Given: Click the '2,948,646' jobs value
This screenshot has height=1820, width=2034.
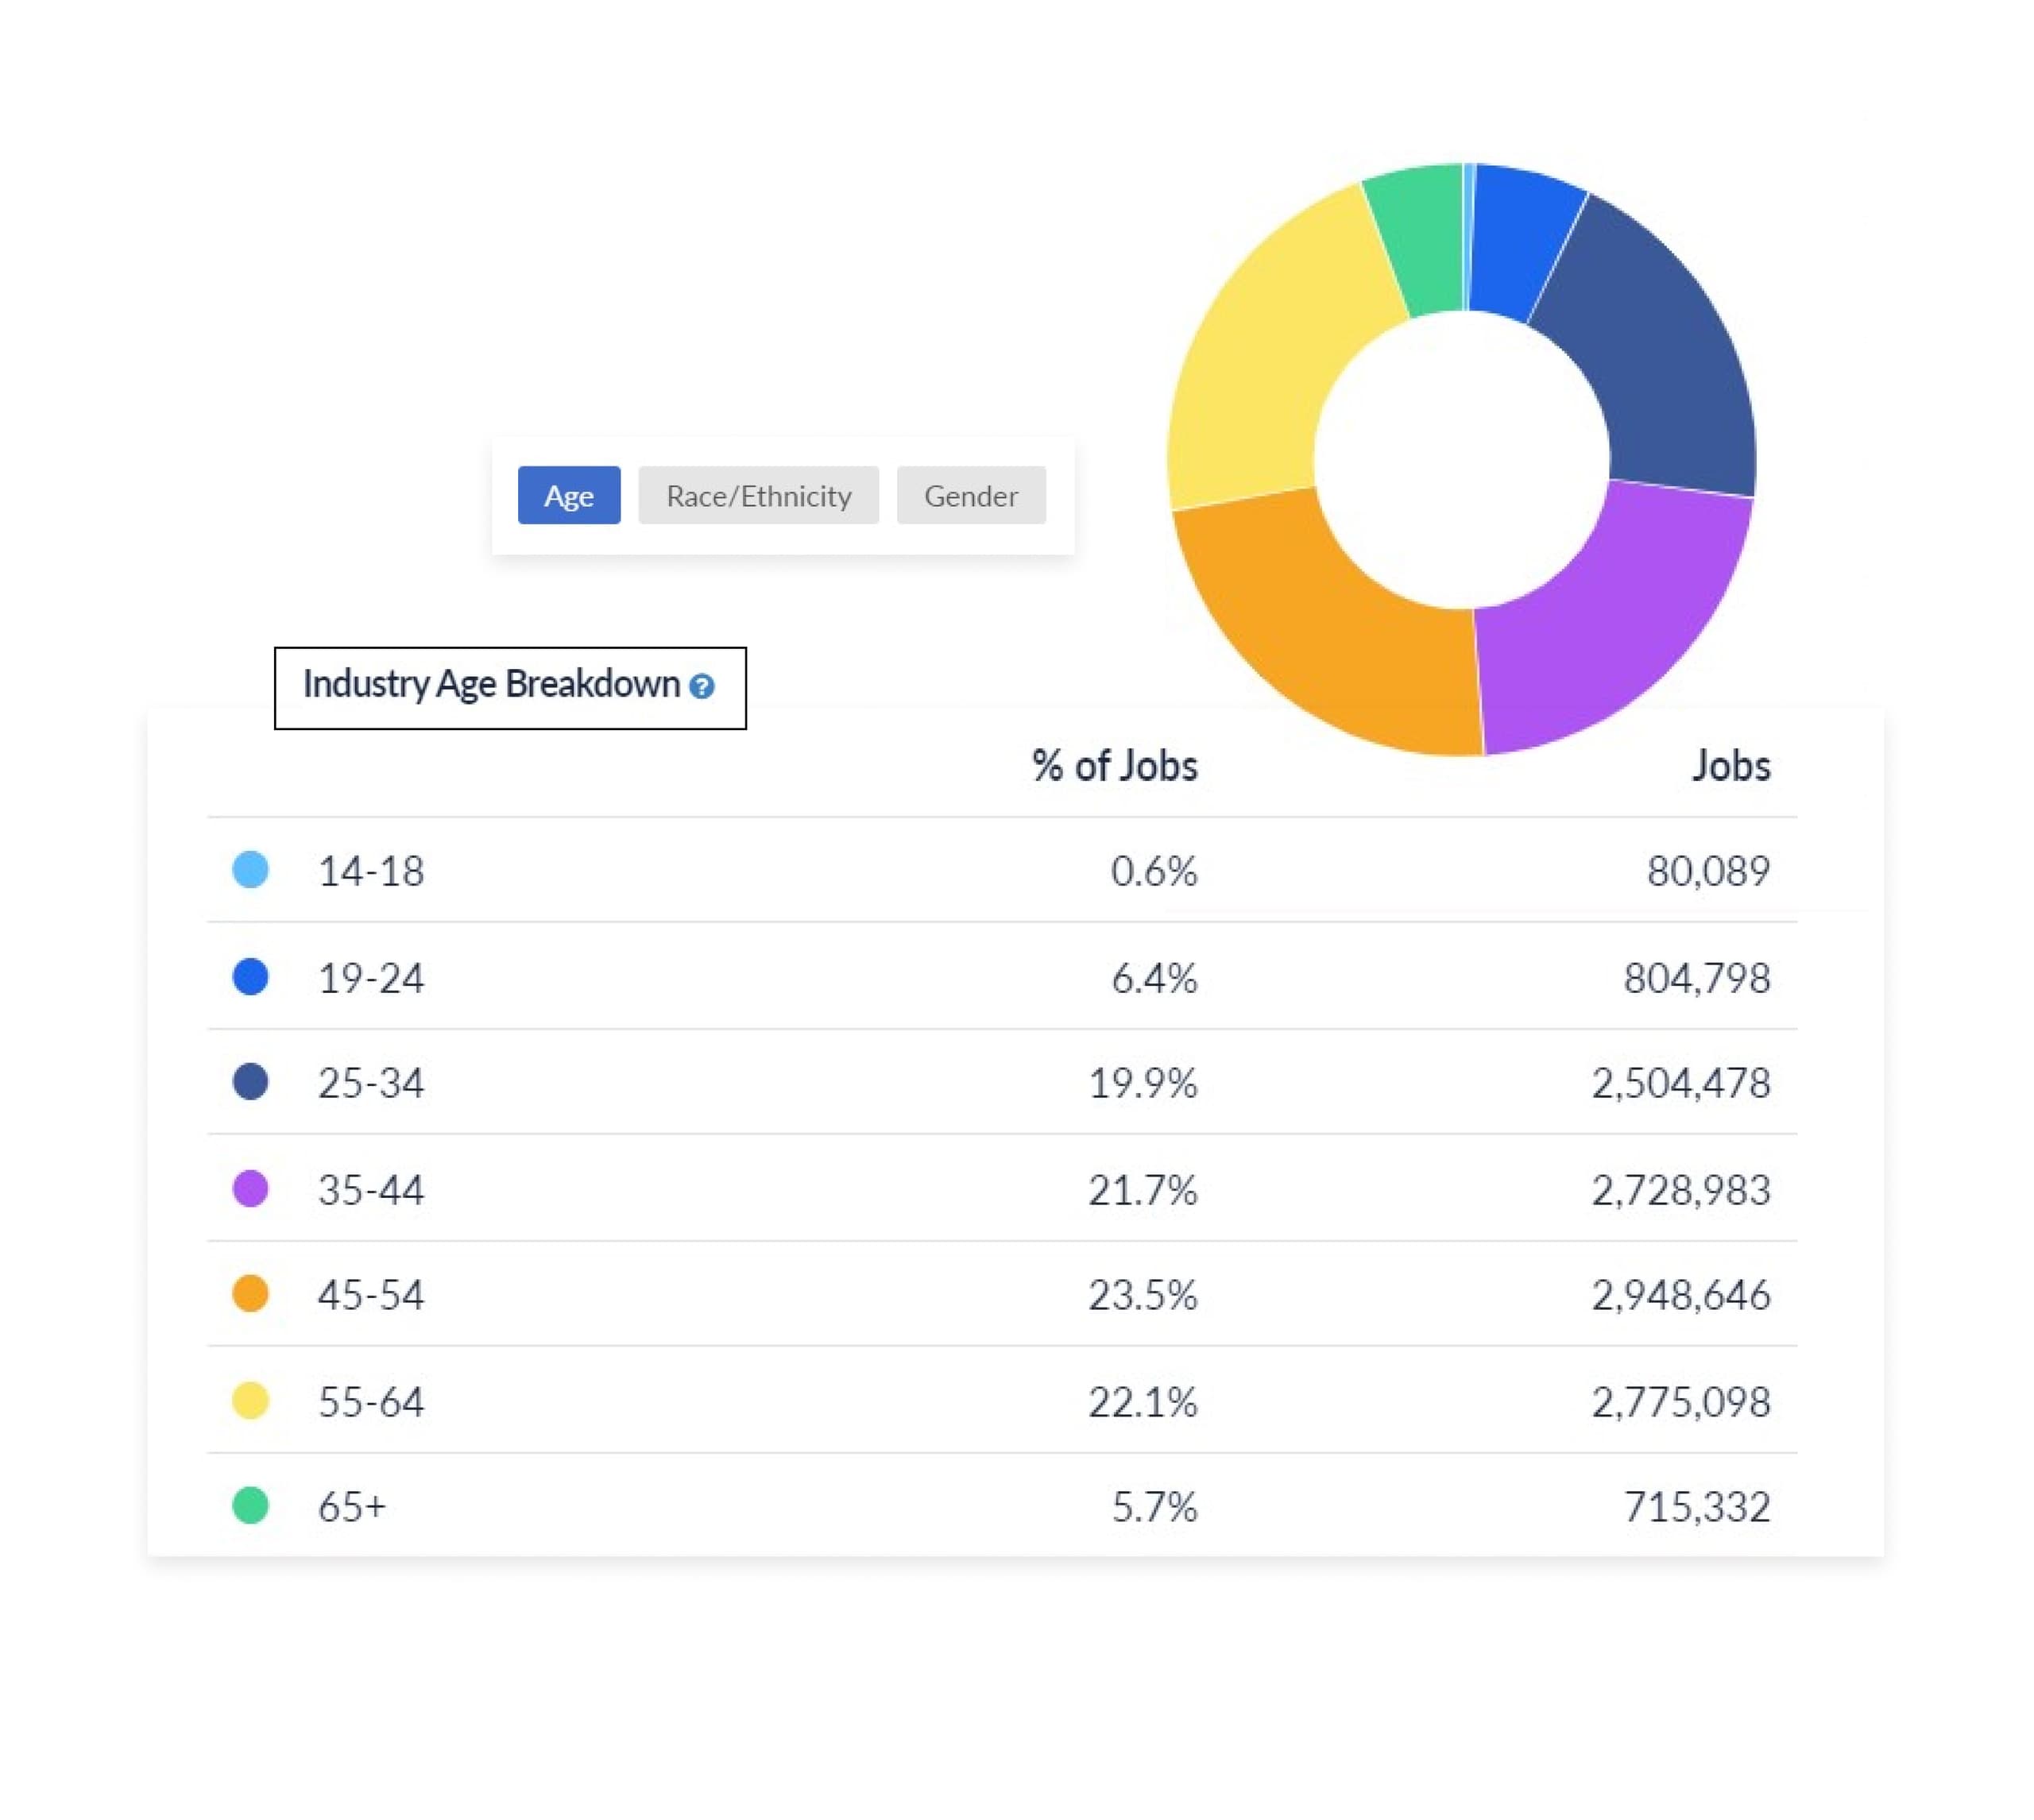Looking at the screenshot, I should pyautogui.click(x=1681, y=1295).
